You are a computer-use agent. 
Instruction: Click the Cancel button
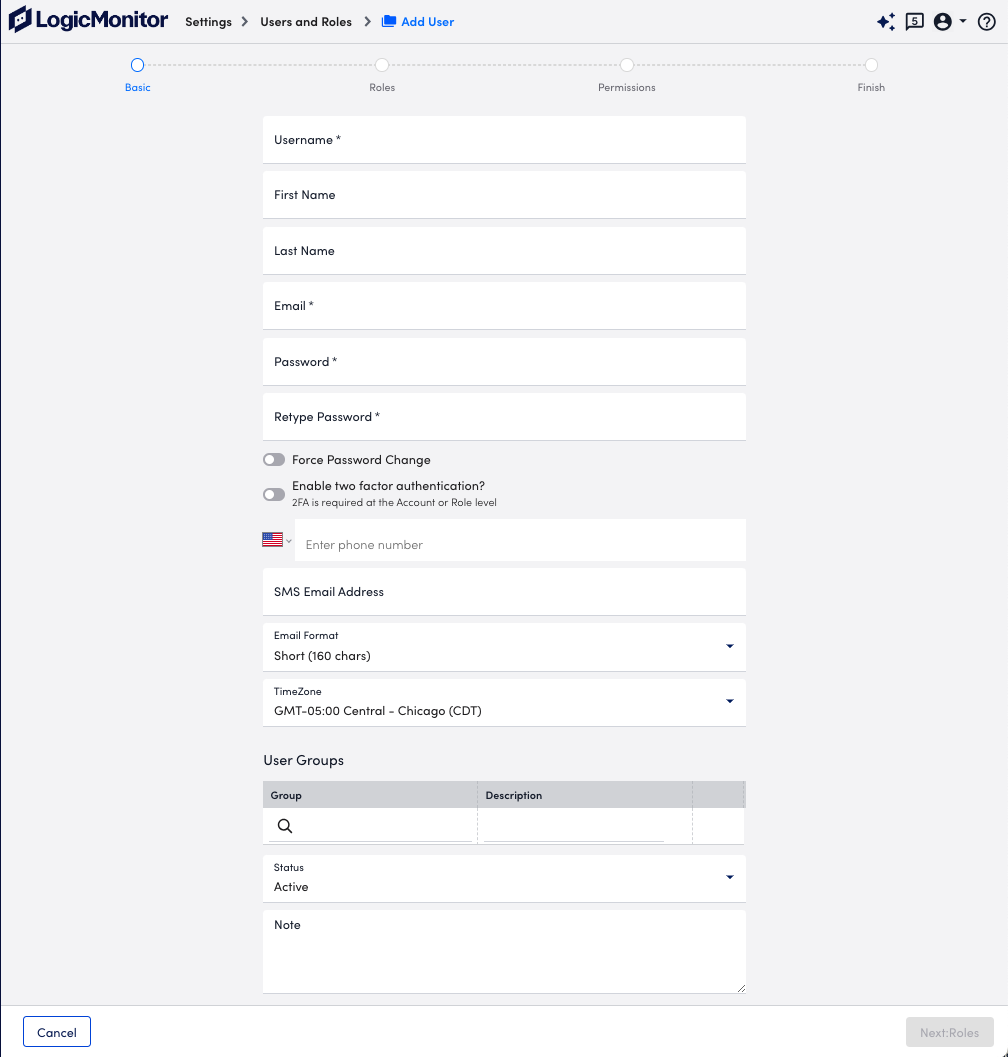[x=56, y=1031]
